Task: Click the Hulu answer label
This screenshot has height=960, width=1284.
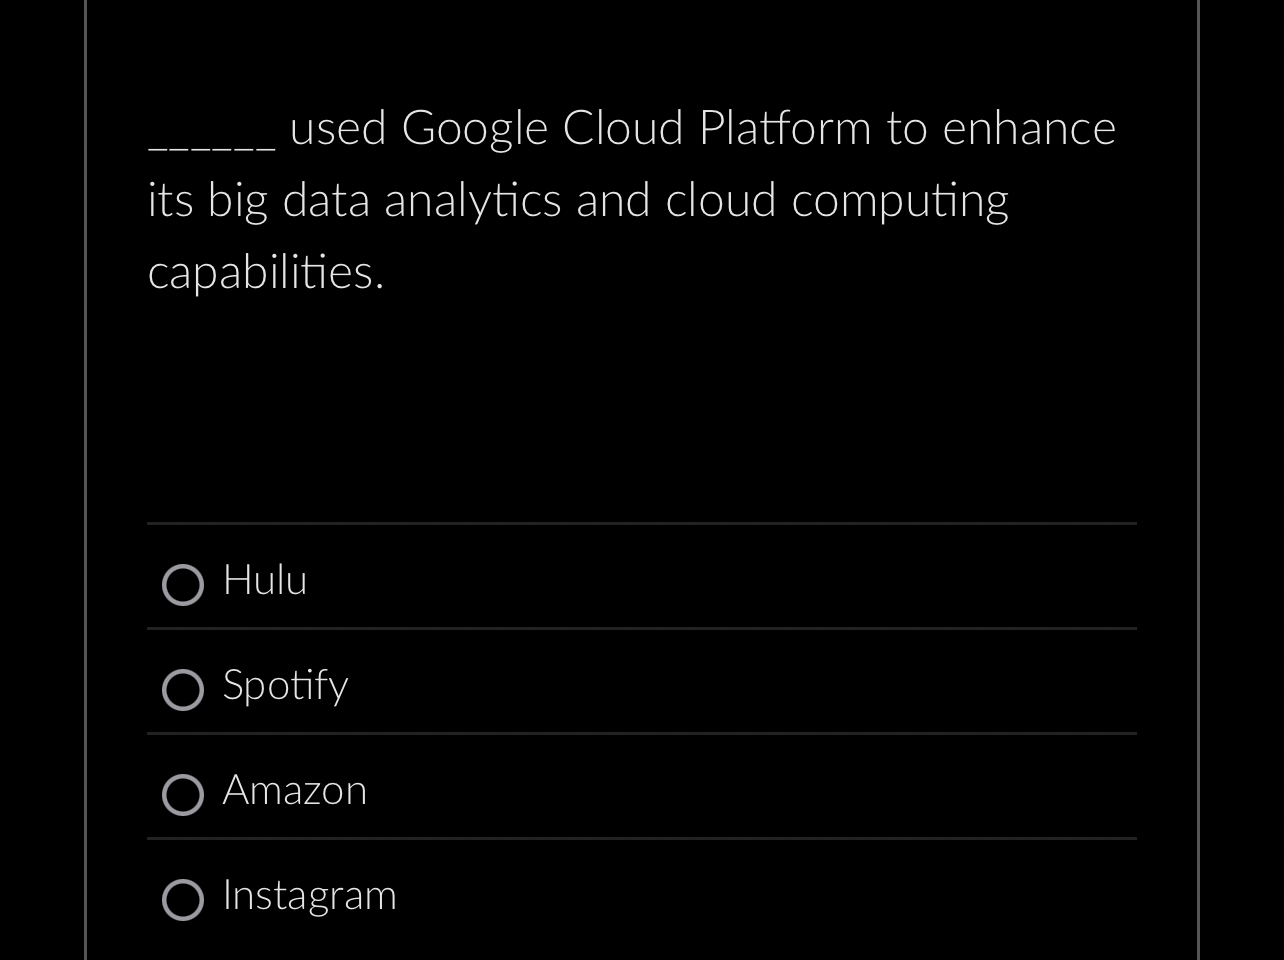Action: 264,581
